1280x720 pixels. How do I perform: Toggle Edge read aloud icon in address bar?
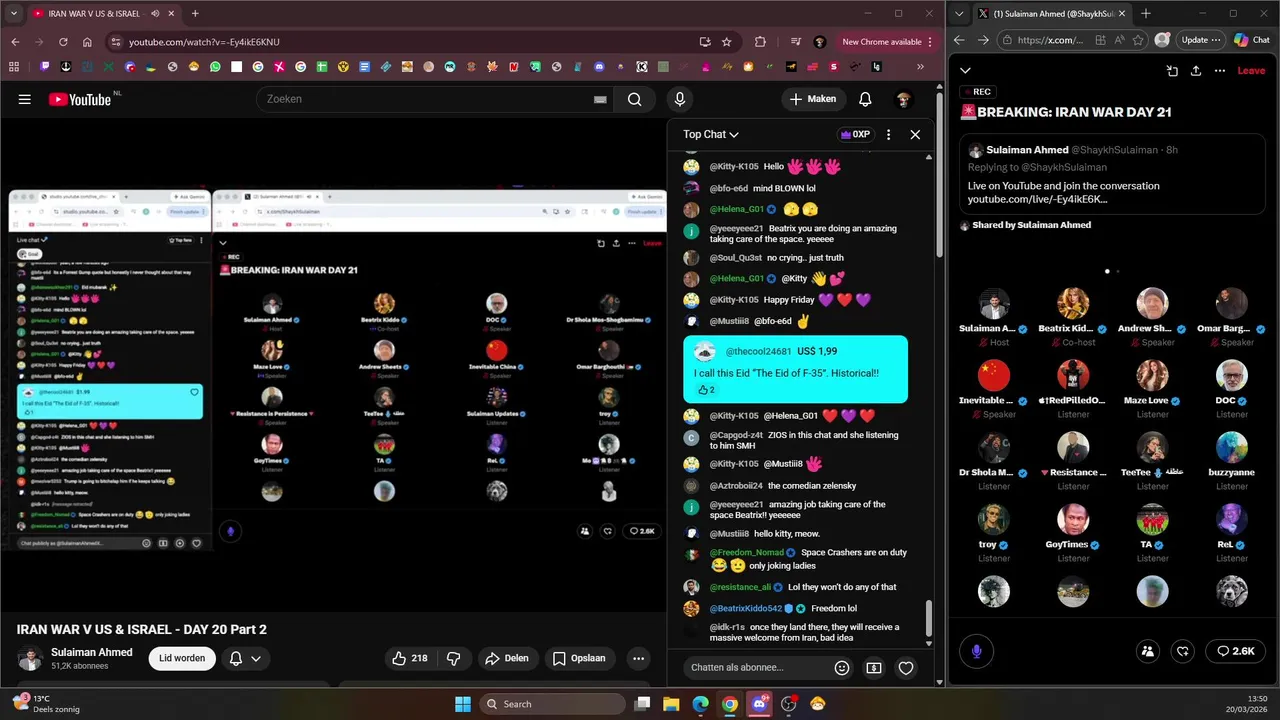coord(1120,40)
